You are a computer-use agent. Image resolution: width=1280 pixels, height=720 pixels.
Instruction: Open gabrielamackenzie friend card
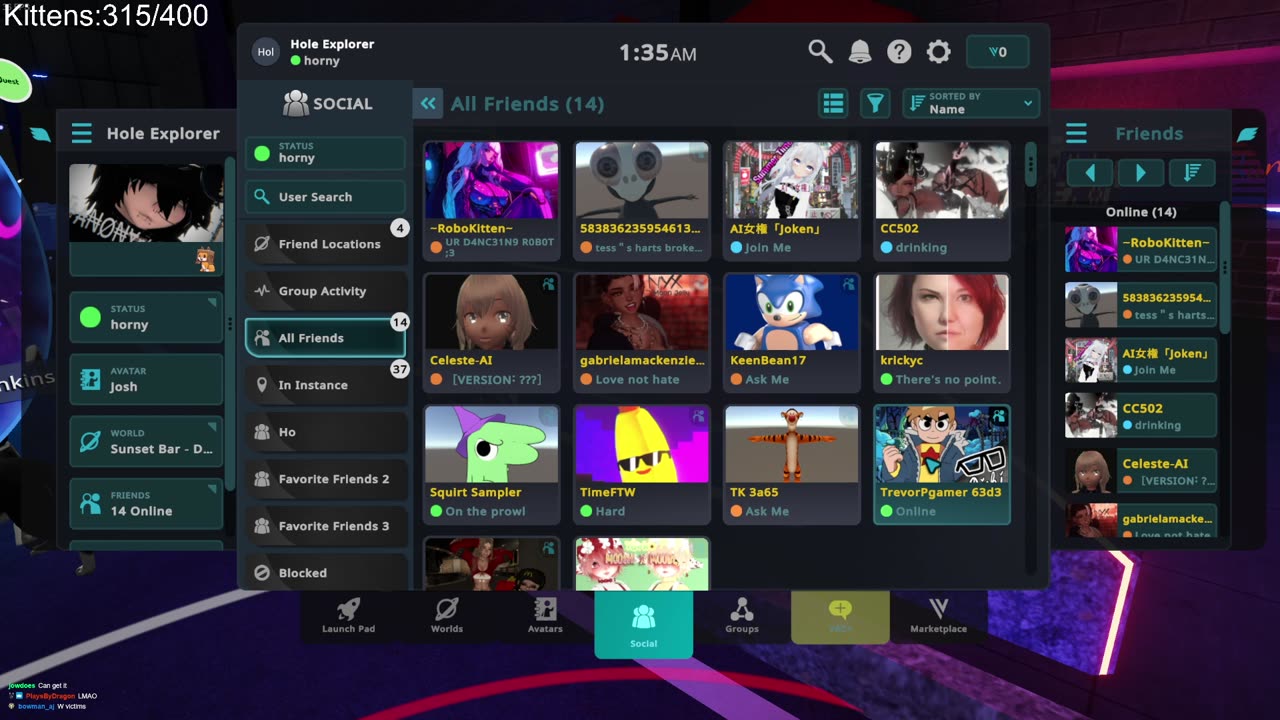click(642, 332)
